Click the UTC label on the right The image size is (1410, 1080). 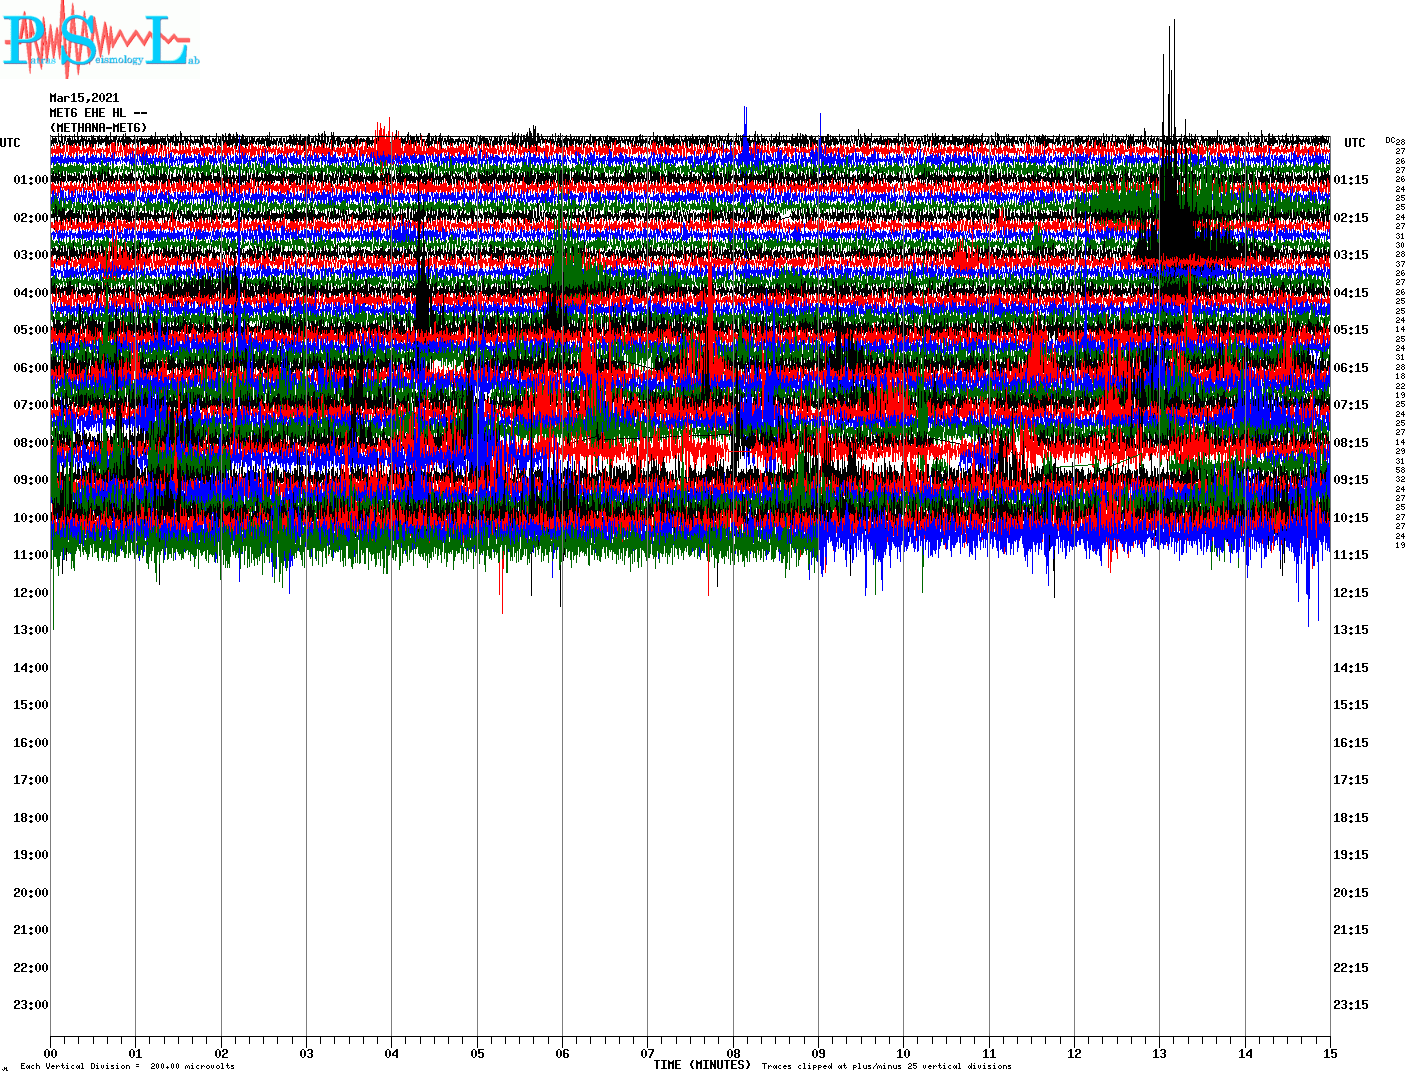coord(1354,143)
